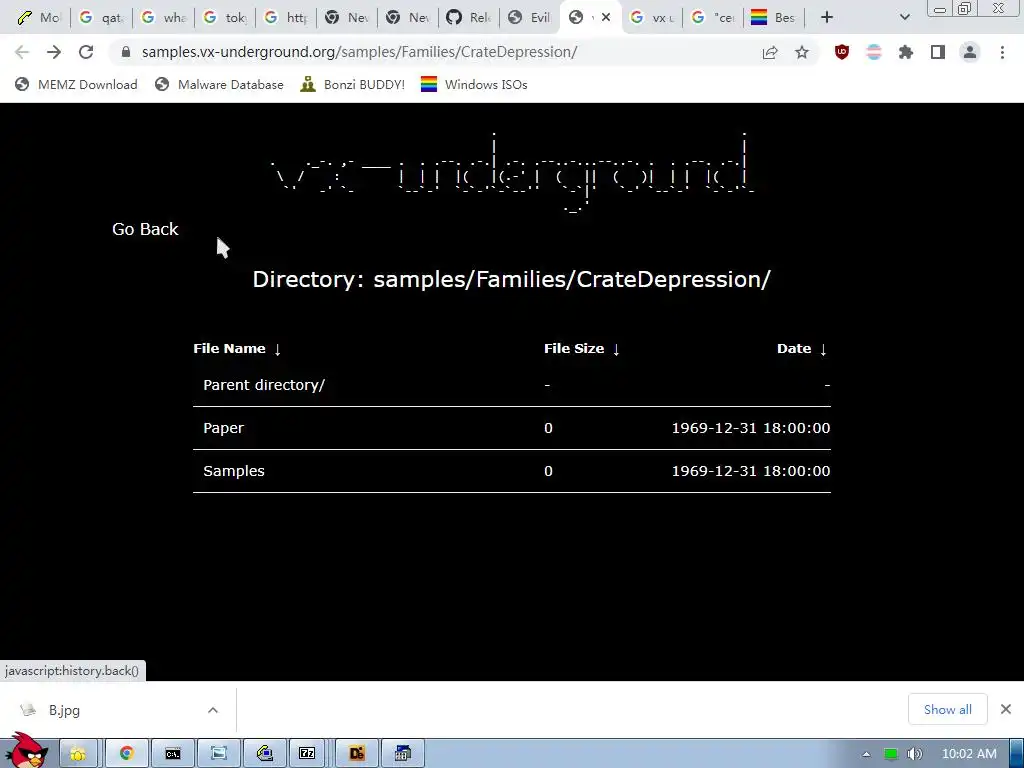Image resolution: width=1024 pixels, height=768 pixels.
Task: Show hidden system tray icons
Action: [867, 754]
